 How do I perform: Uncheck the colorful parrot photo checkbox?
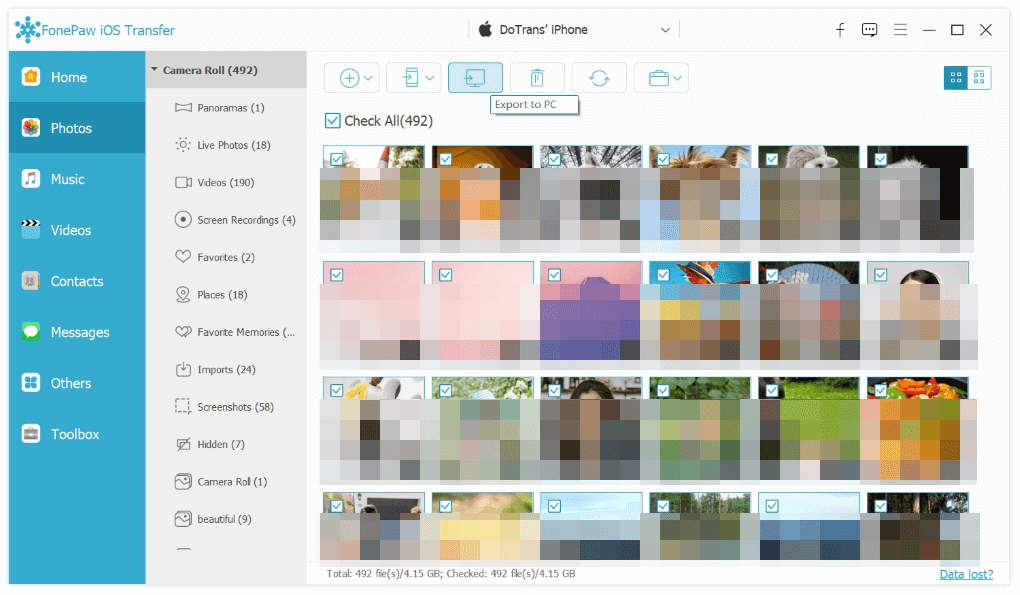(x=663, y=275)
